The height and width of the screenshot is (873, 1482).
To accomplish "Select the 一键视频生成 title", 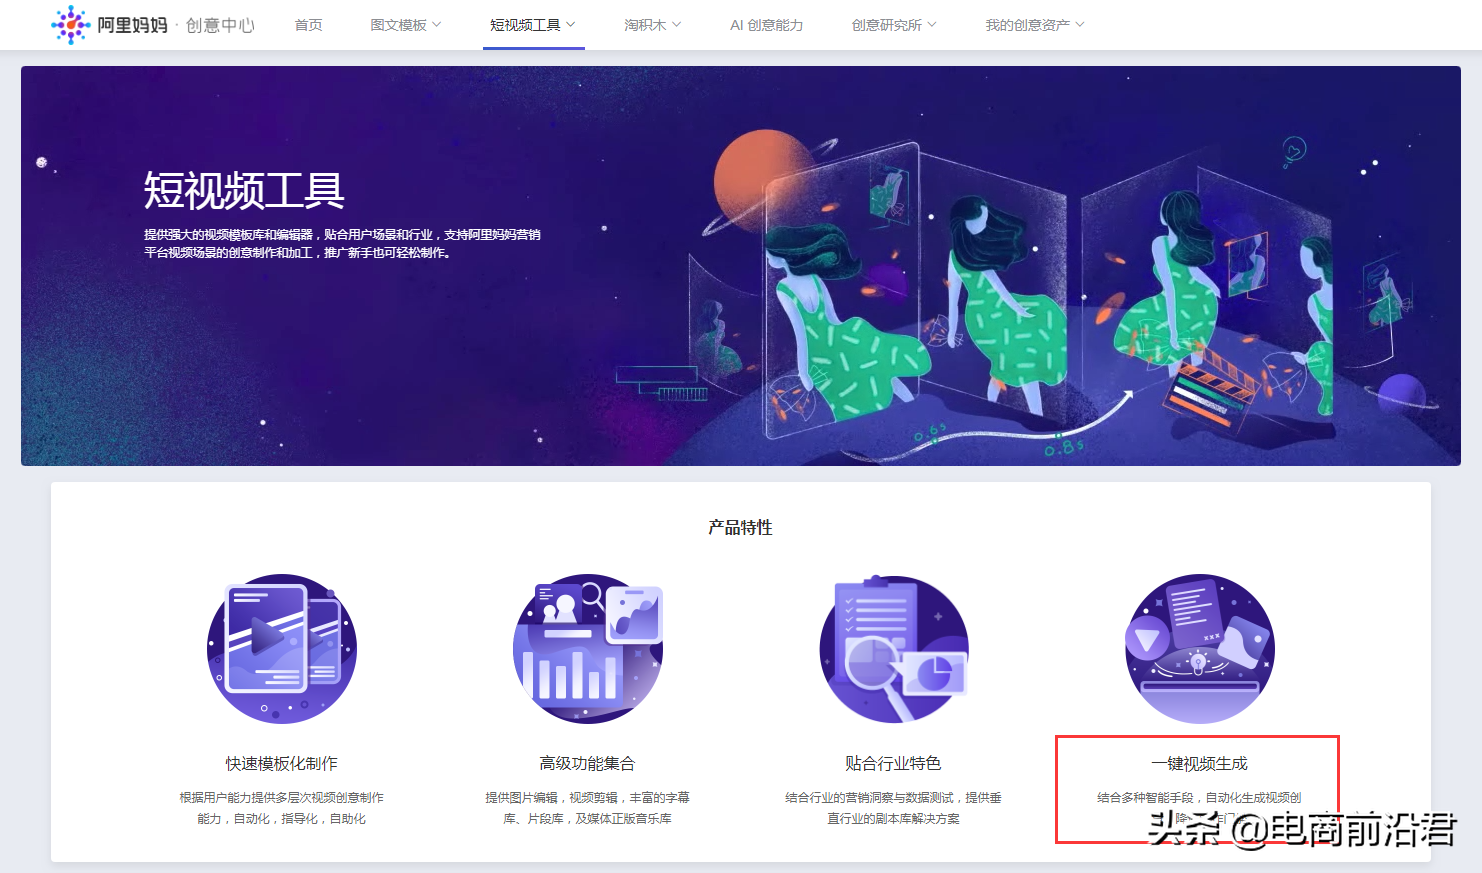I will (x=1199, y=764).
